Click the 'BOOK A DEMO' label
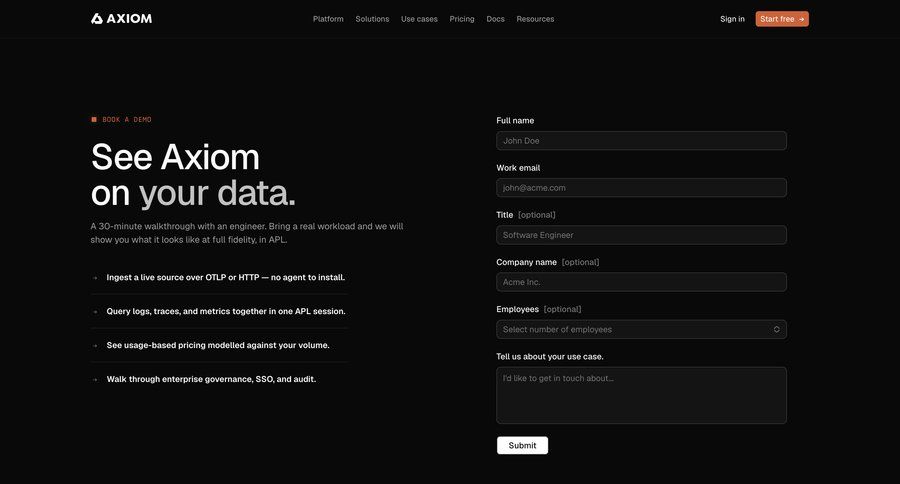The image size is (900, 484). [x=127, y=119]
